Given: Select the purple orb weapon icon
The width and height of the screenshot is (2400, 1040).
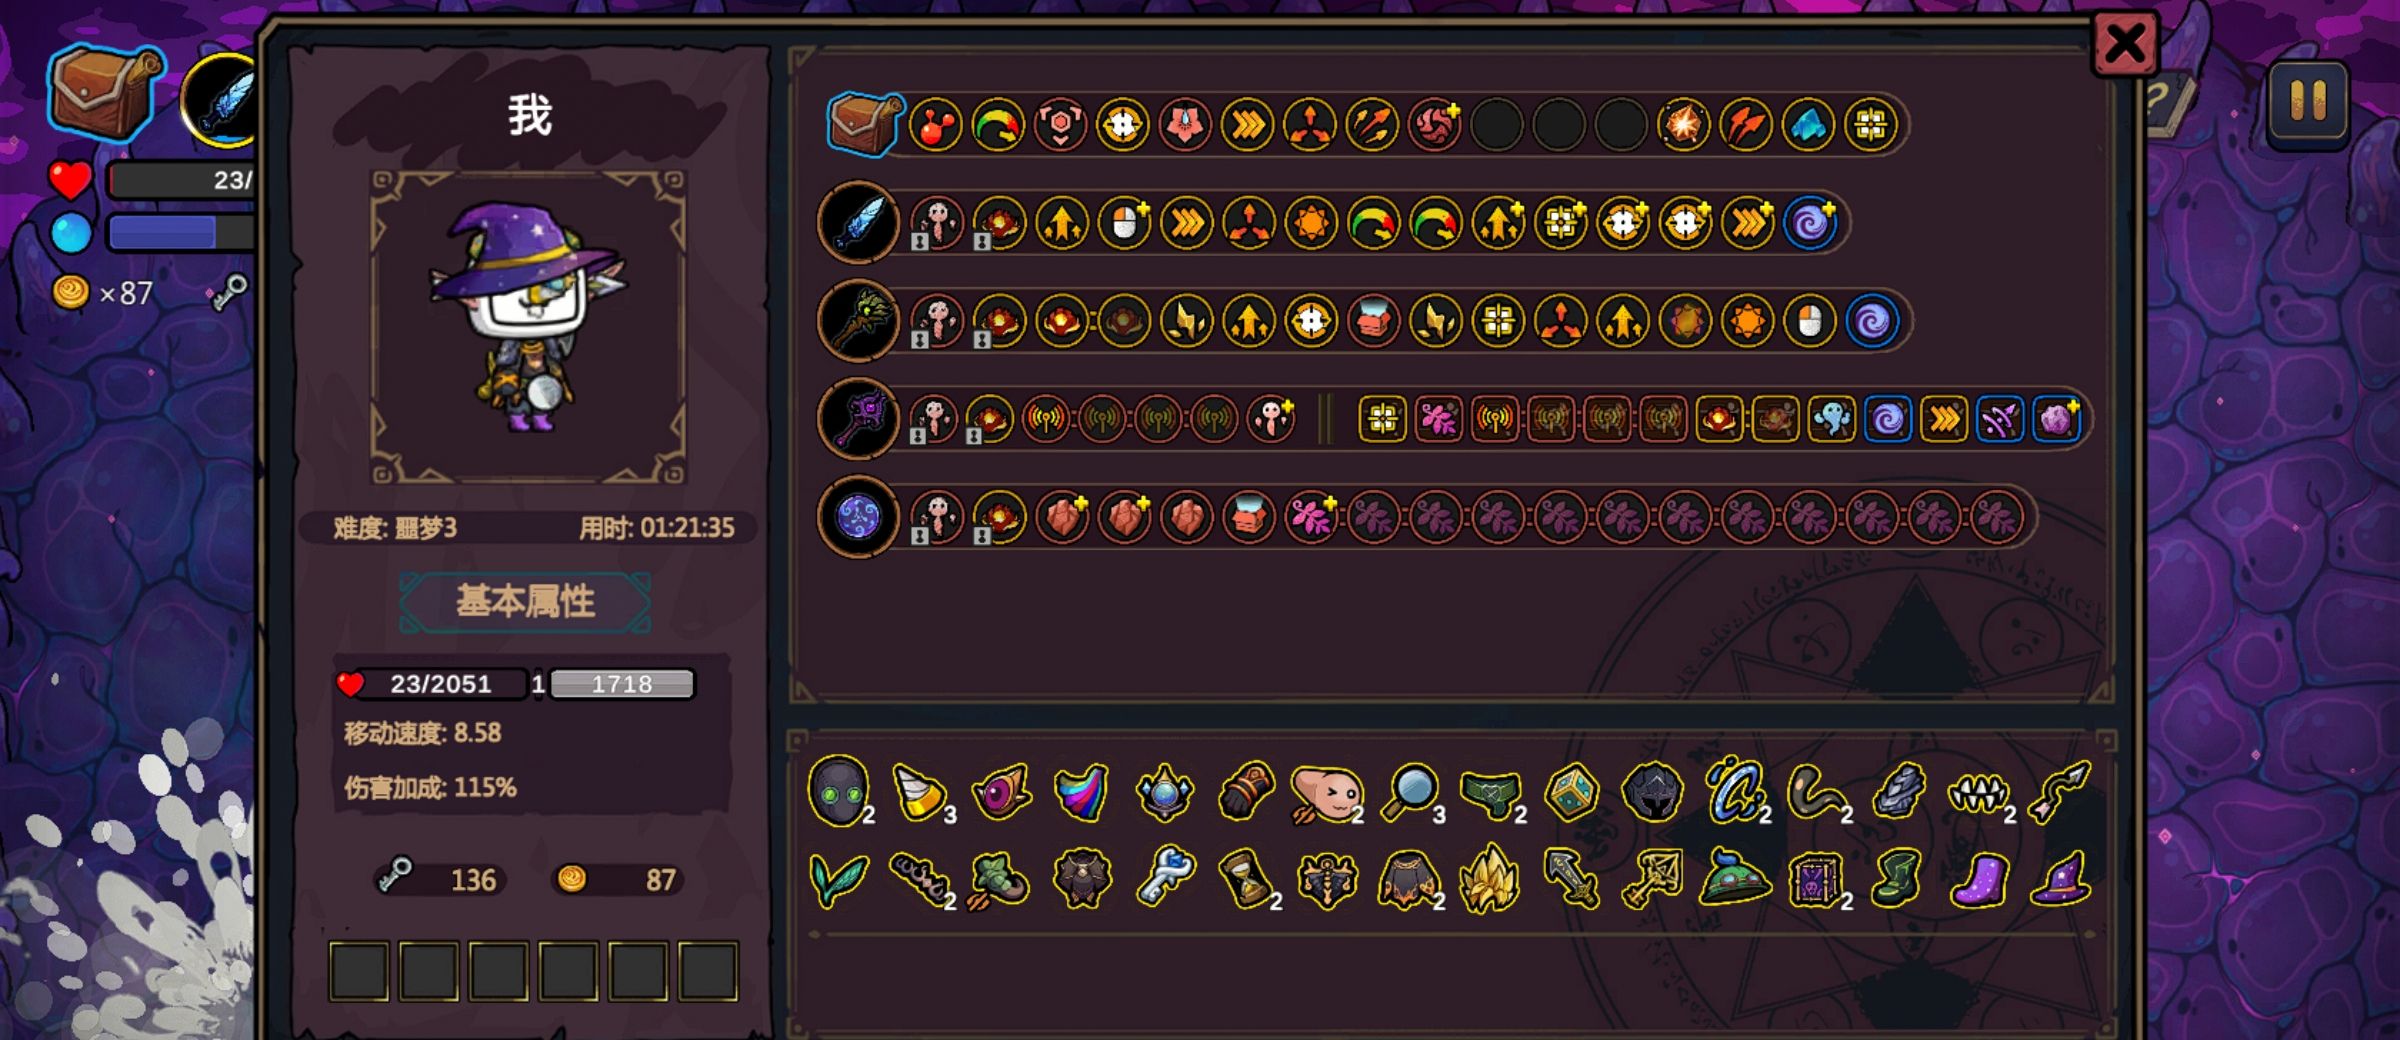Looking at the screenshot, I should click(858, 517).
